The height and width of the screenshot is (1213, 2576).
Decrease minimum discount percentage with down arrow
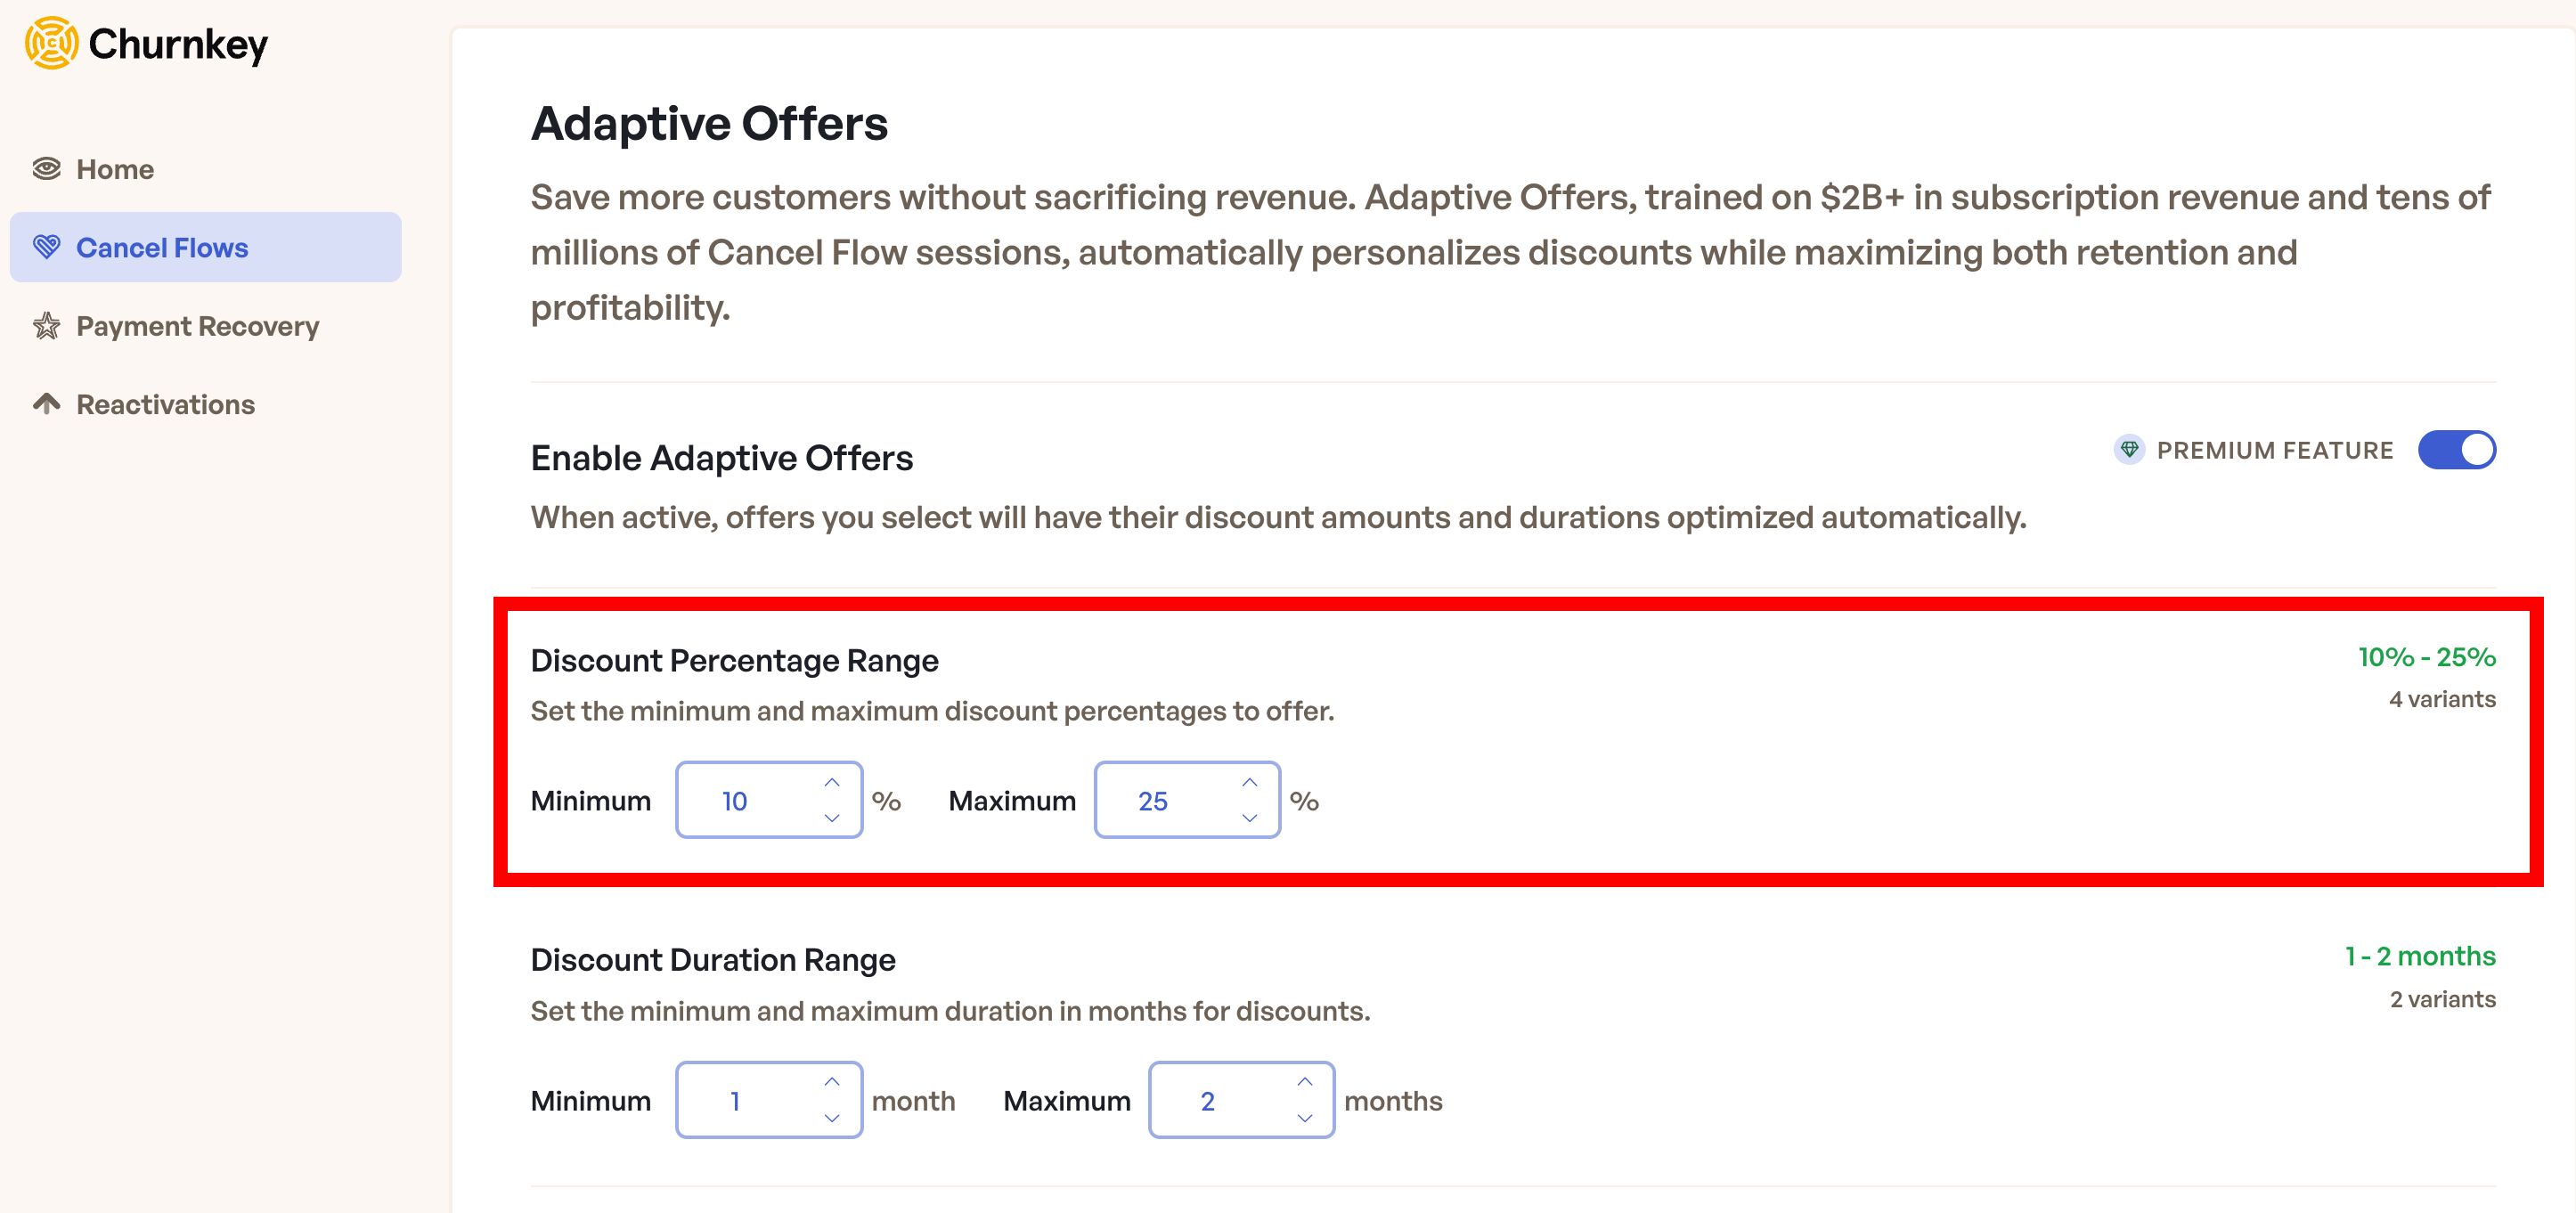pos(831,818)
